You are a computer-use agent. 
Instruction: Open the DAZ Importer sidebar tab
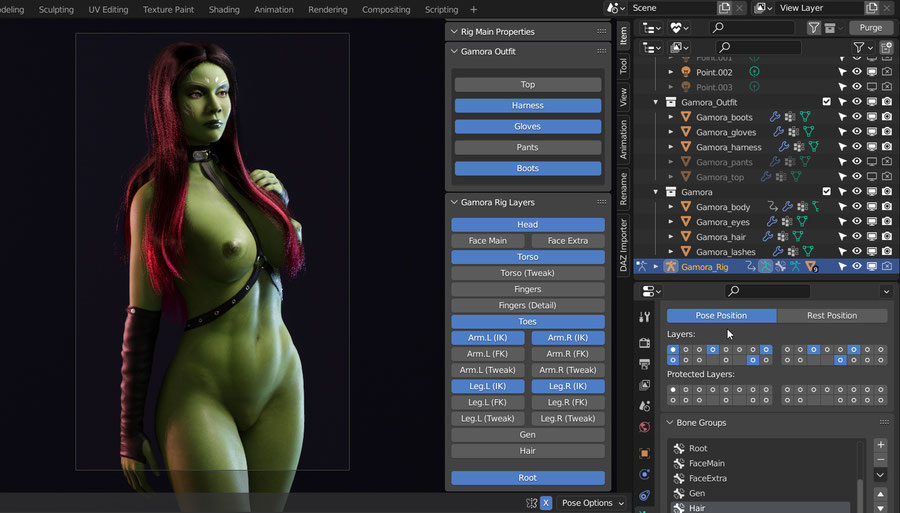tap(623, 245)
